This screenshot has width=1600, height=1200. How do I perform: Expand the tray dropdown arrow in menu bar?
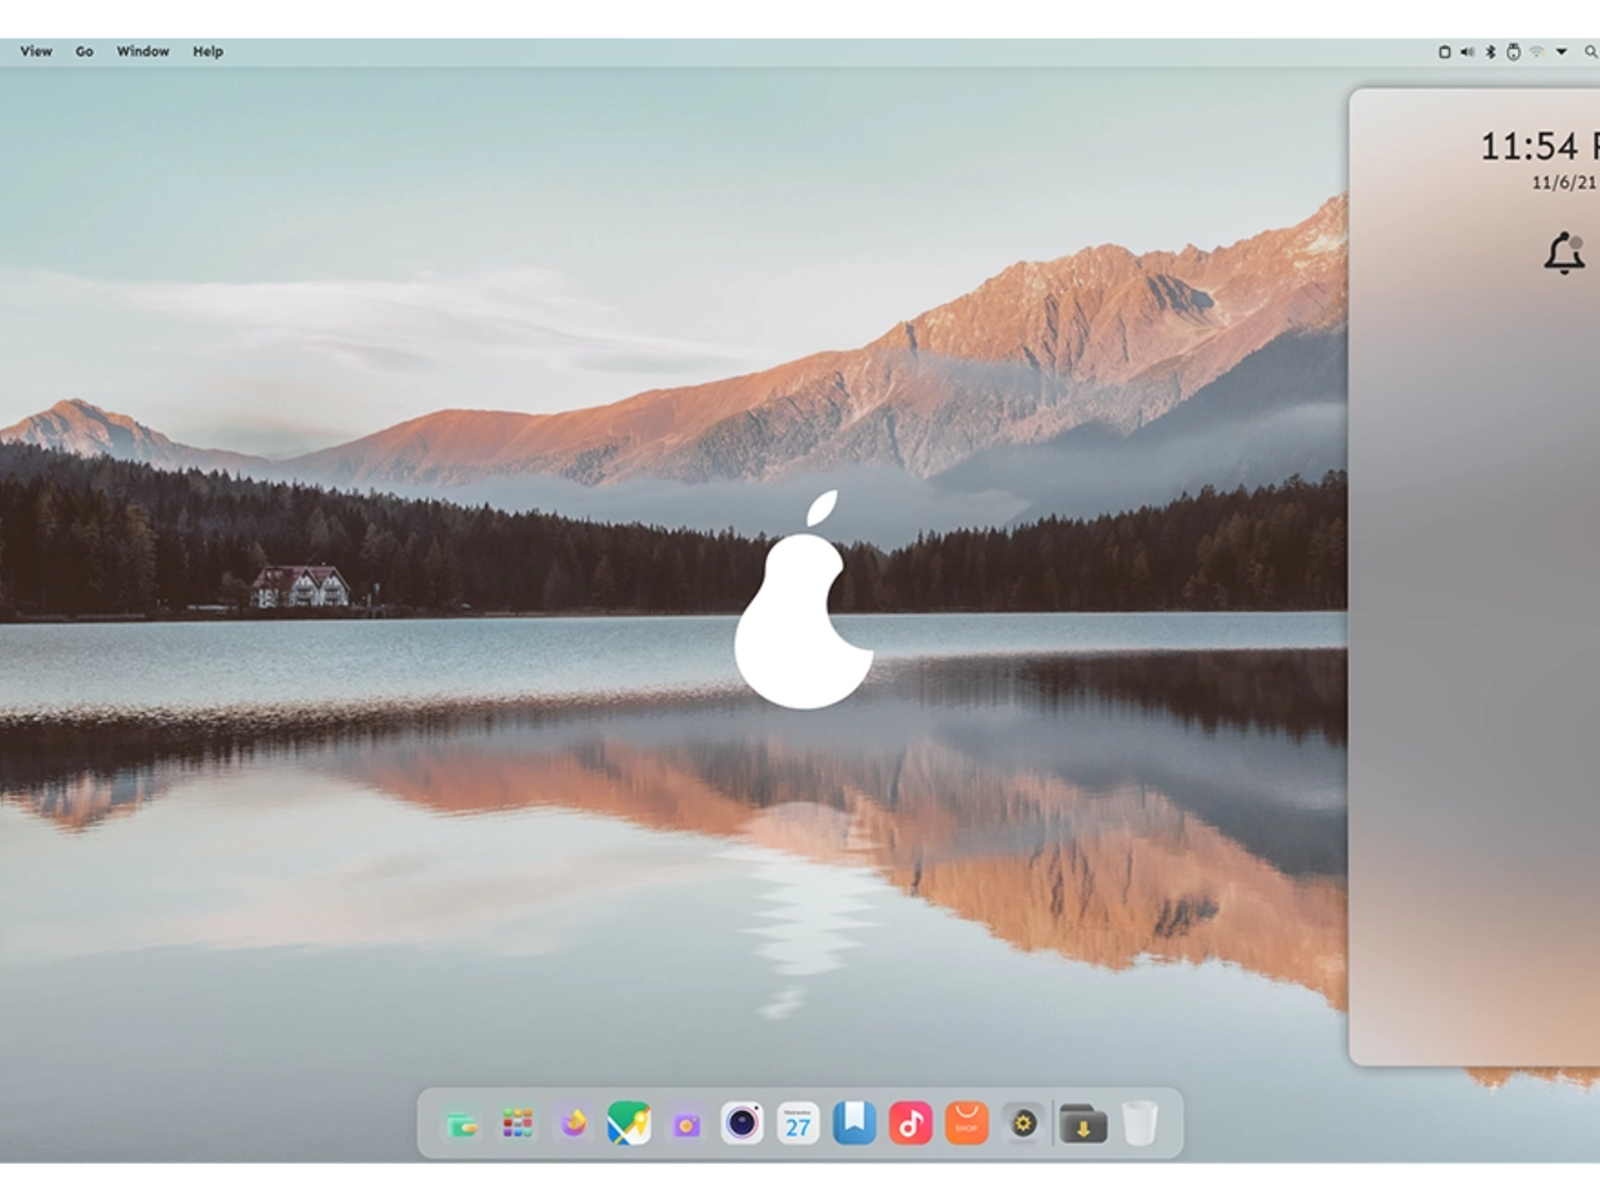[x=1561, y=52]
